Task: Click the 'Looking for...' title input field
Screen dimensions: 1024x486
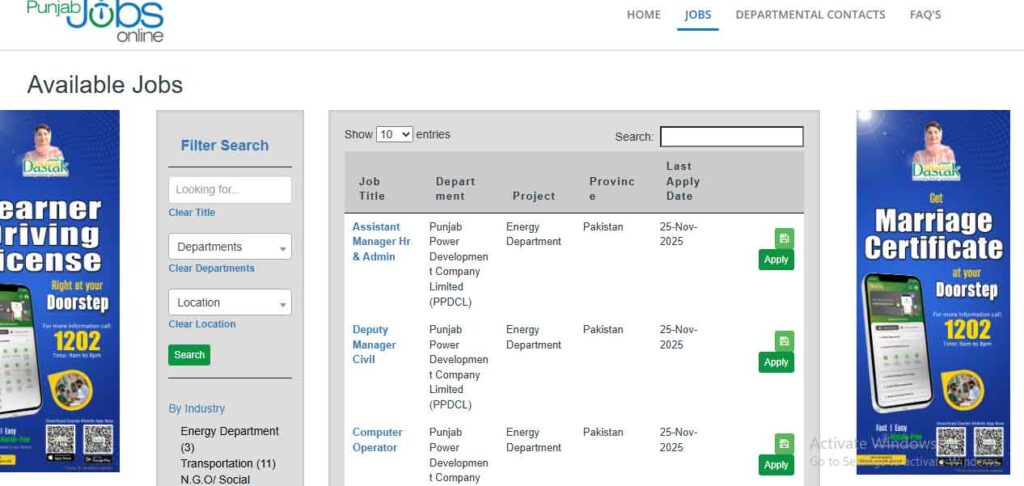Action: (x=230, y=190)
